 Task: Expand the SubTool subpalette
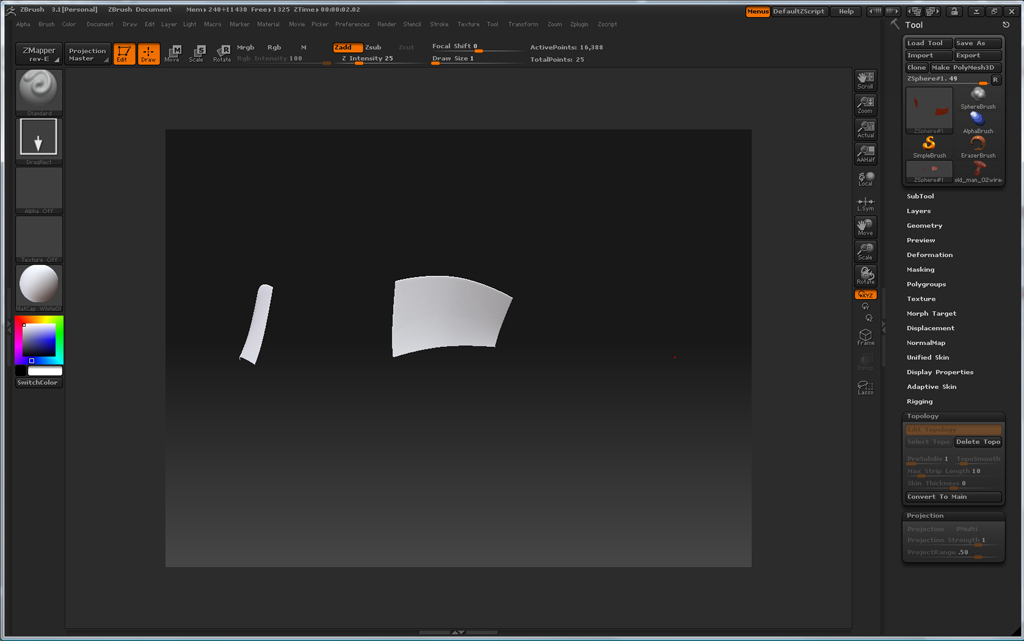tap(920, 196)
